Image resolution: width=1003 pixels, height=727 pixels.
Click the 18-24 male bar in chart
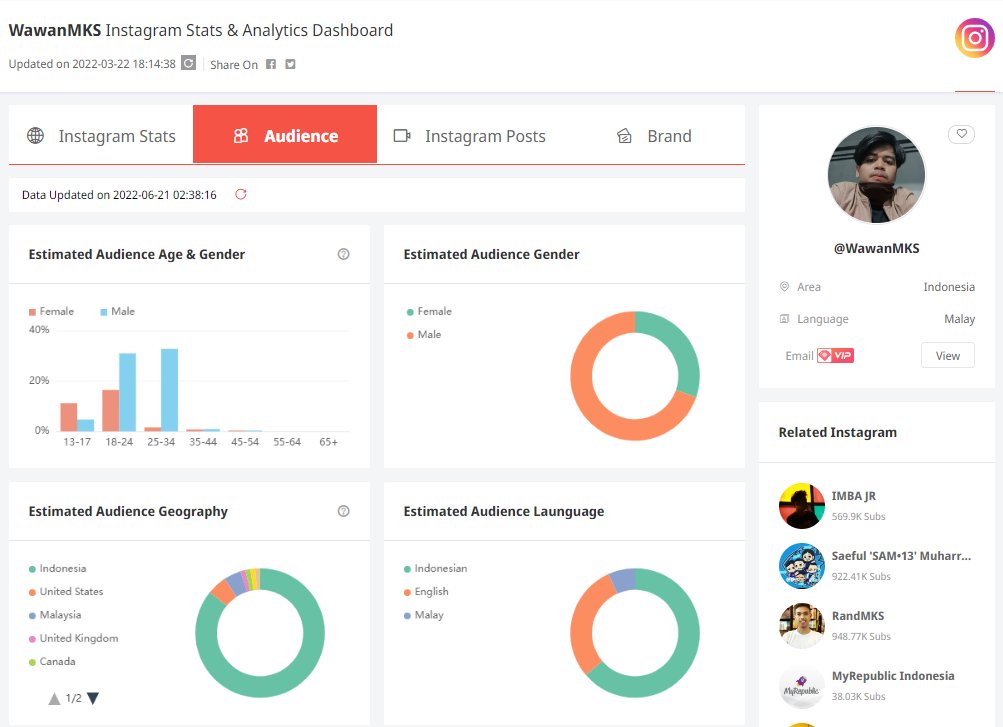(x=127, y=392)
